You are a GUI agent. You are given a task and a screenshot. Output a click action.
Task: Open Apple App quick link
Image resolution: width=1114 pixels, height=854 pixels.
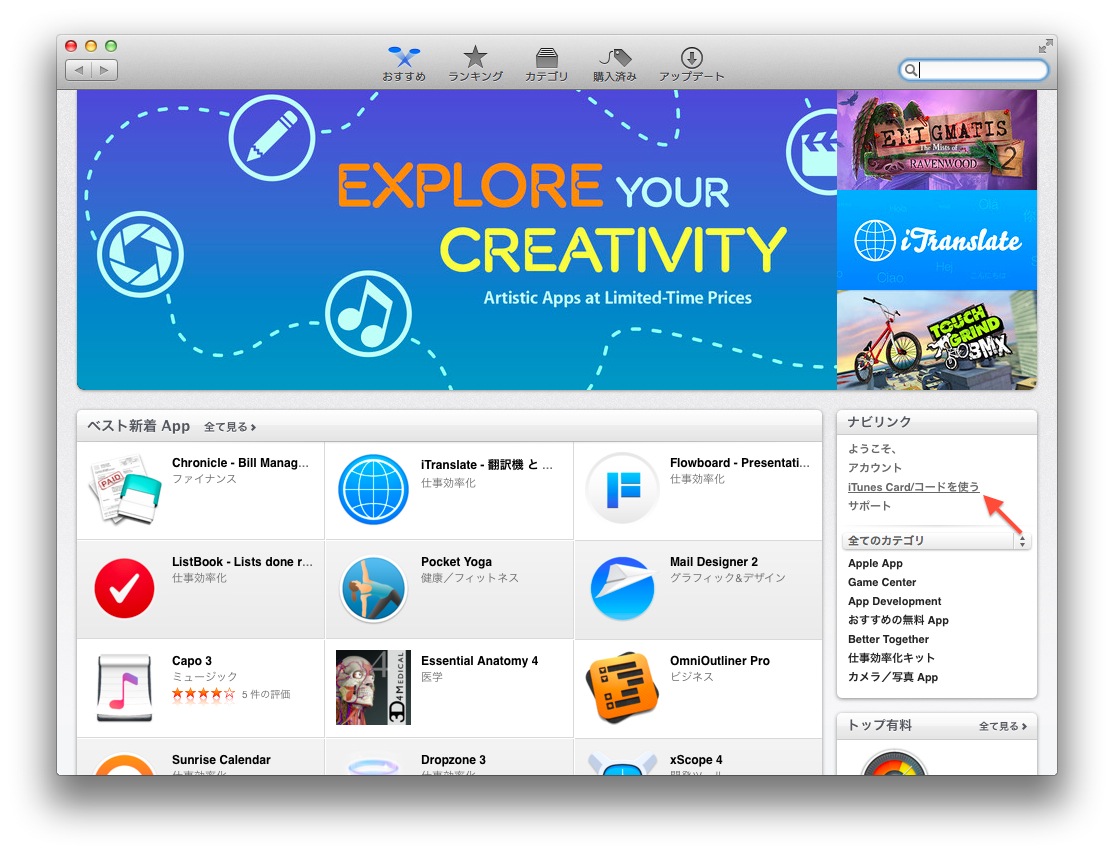875,563
